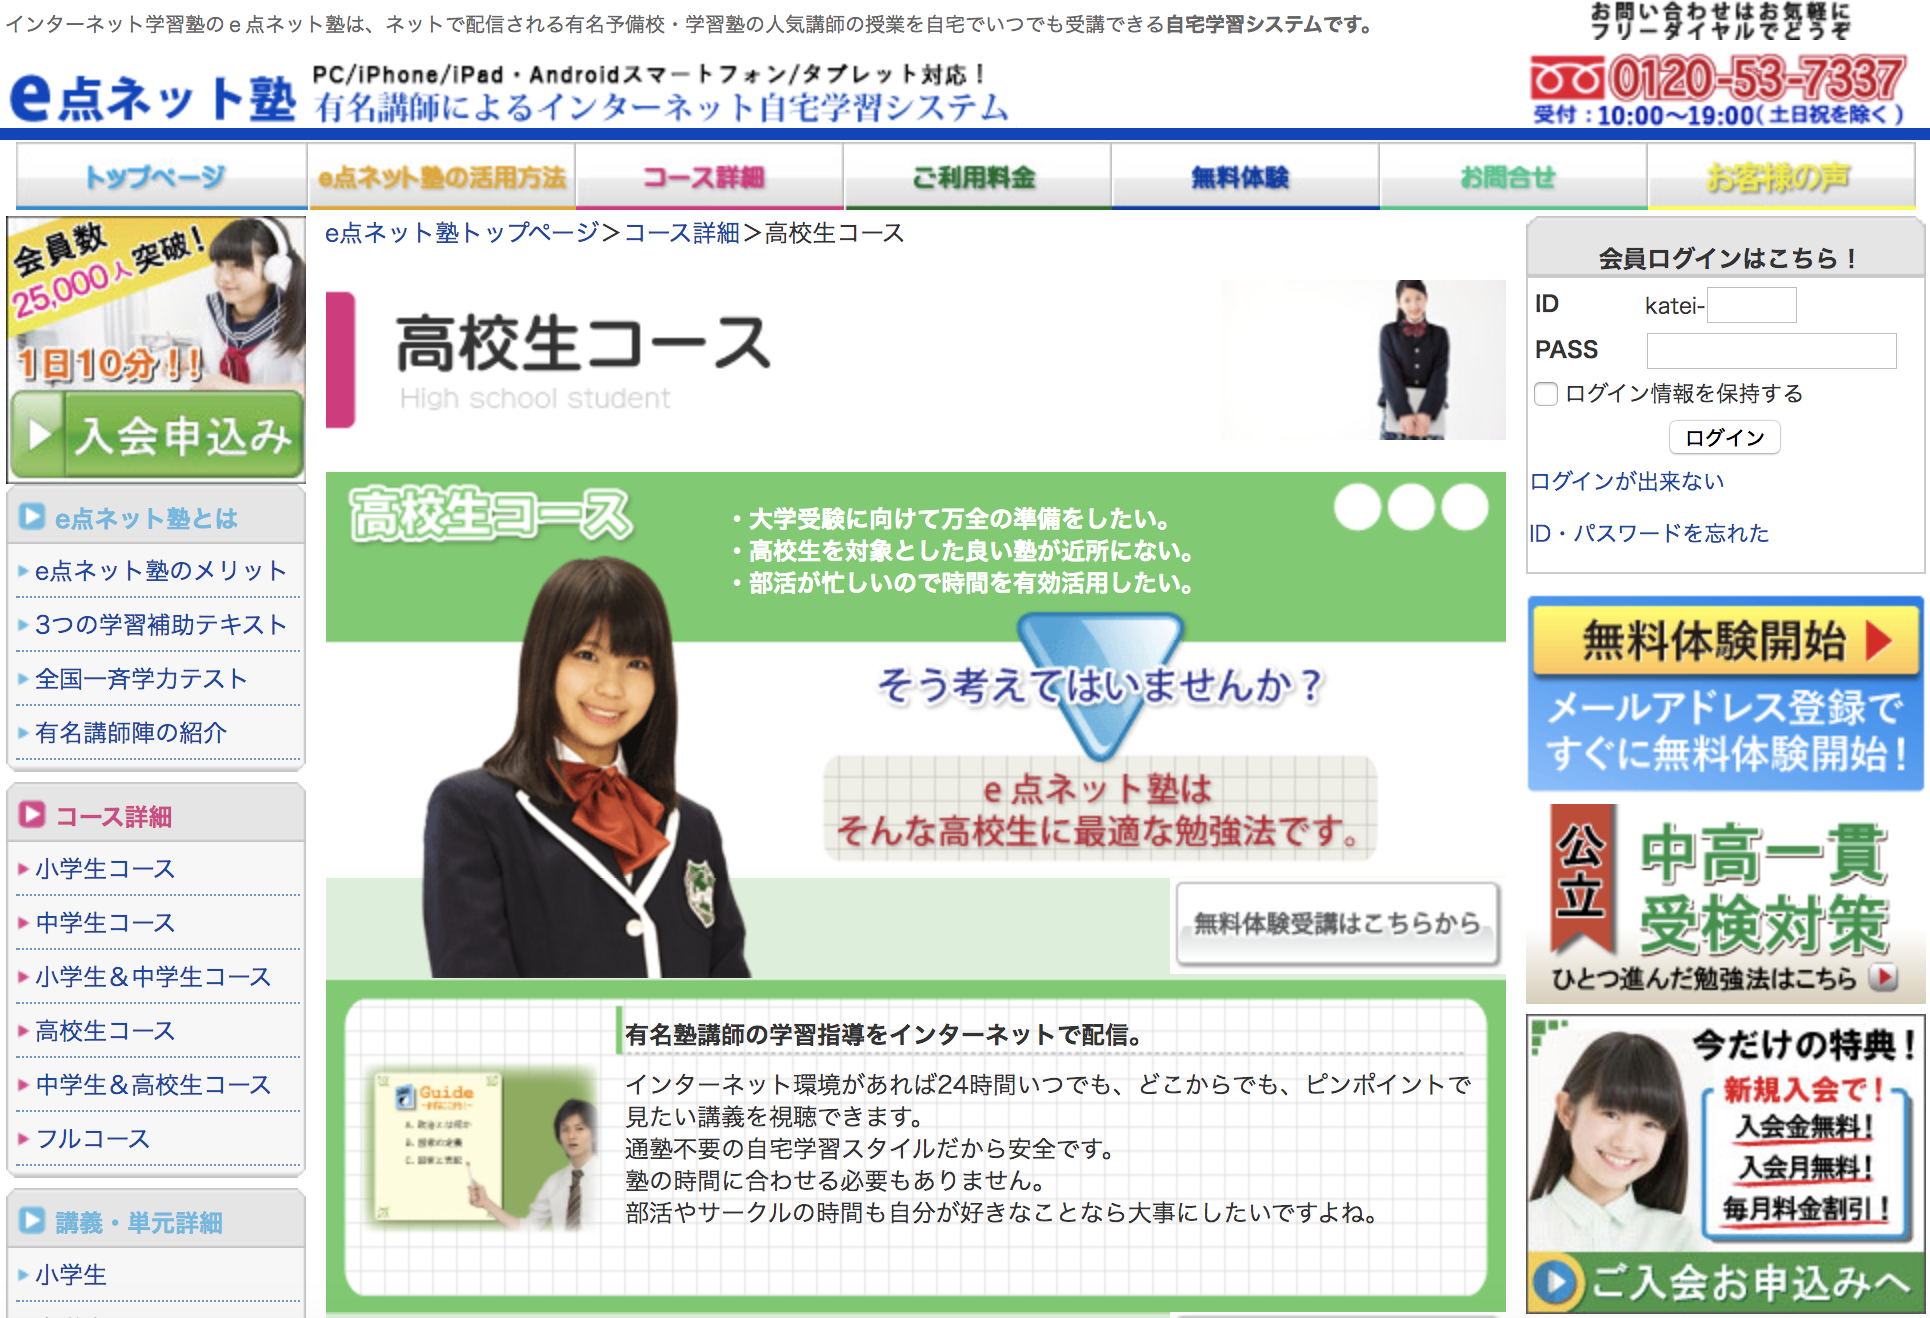
Task: Open e点ネット塾のメリット sidebar link
Action: (160, 571)
